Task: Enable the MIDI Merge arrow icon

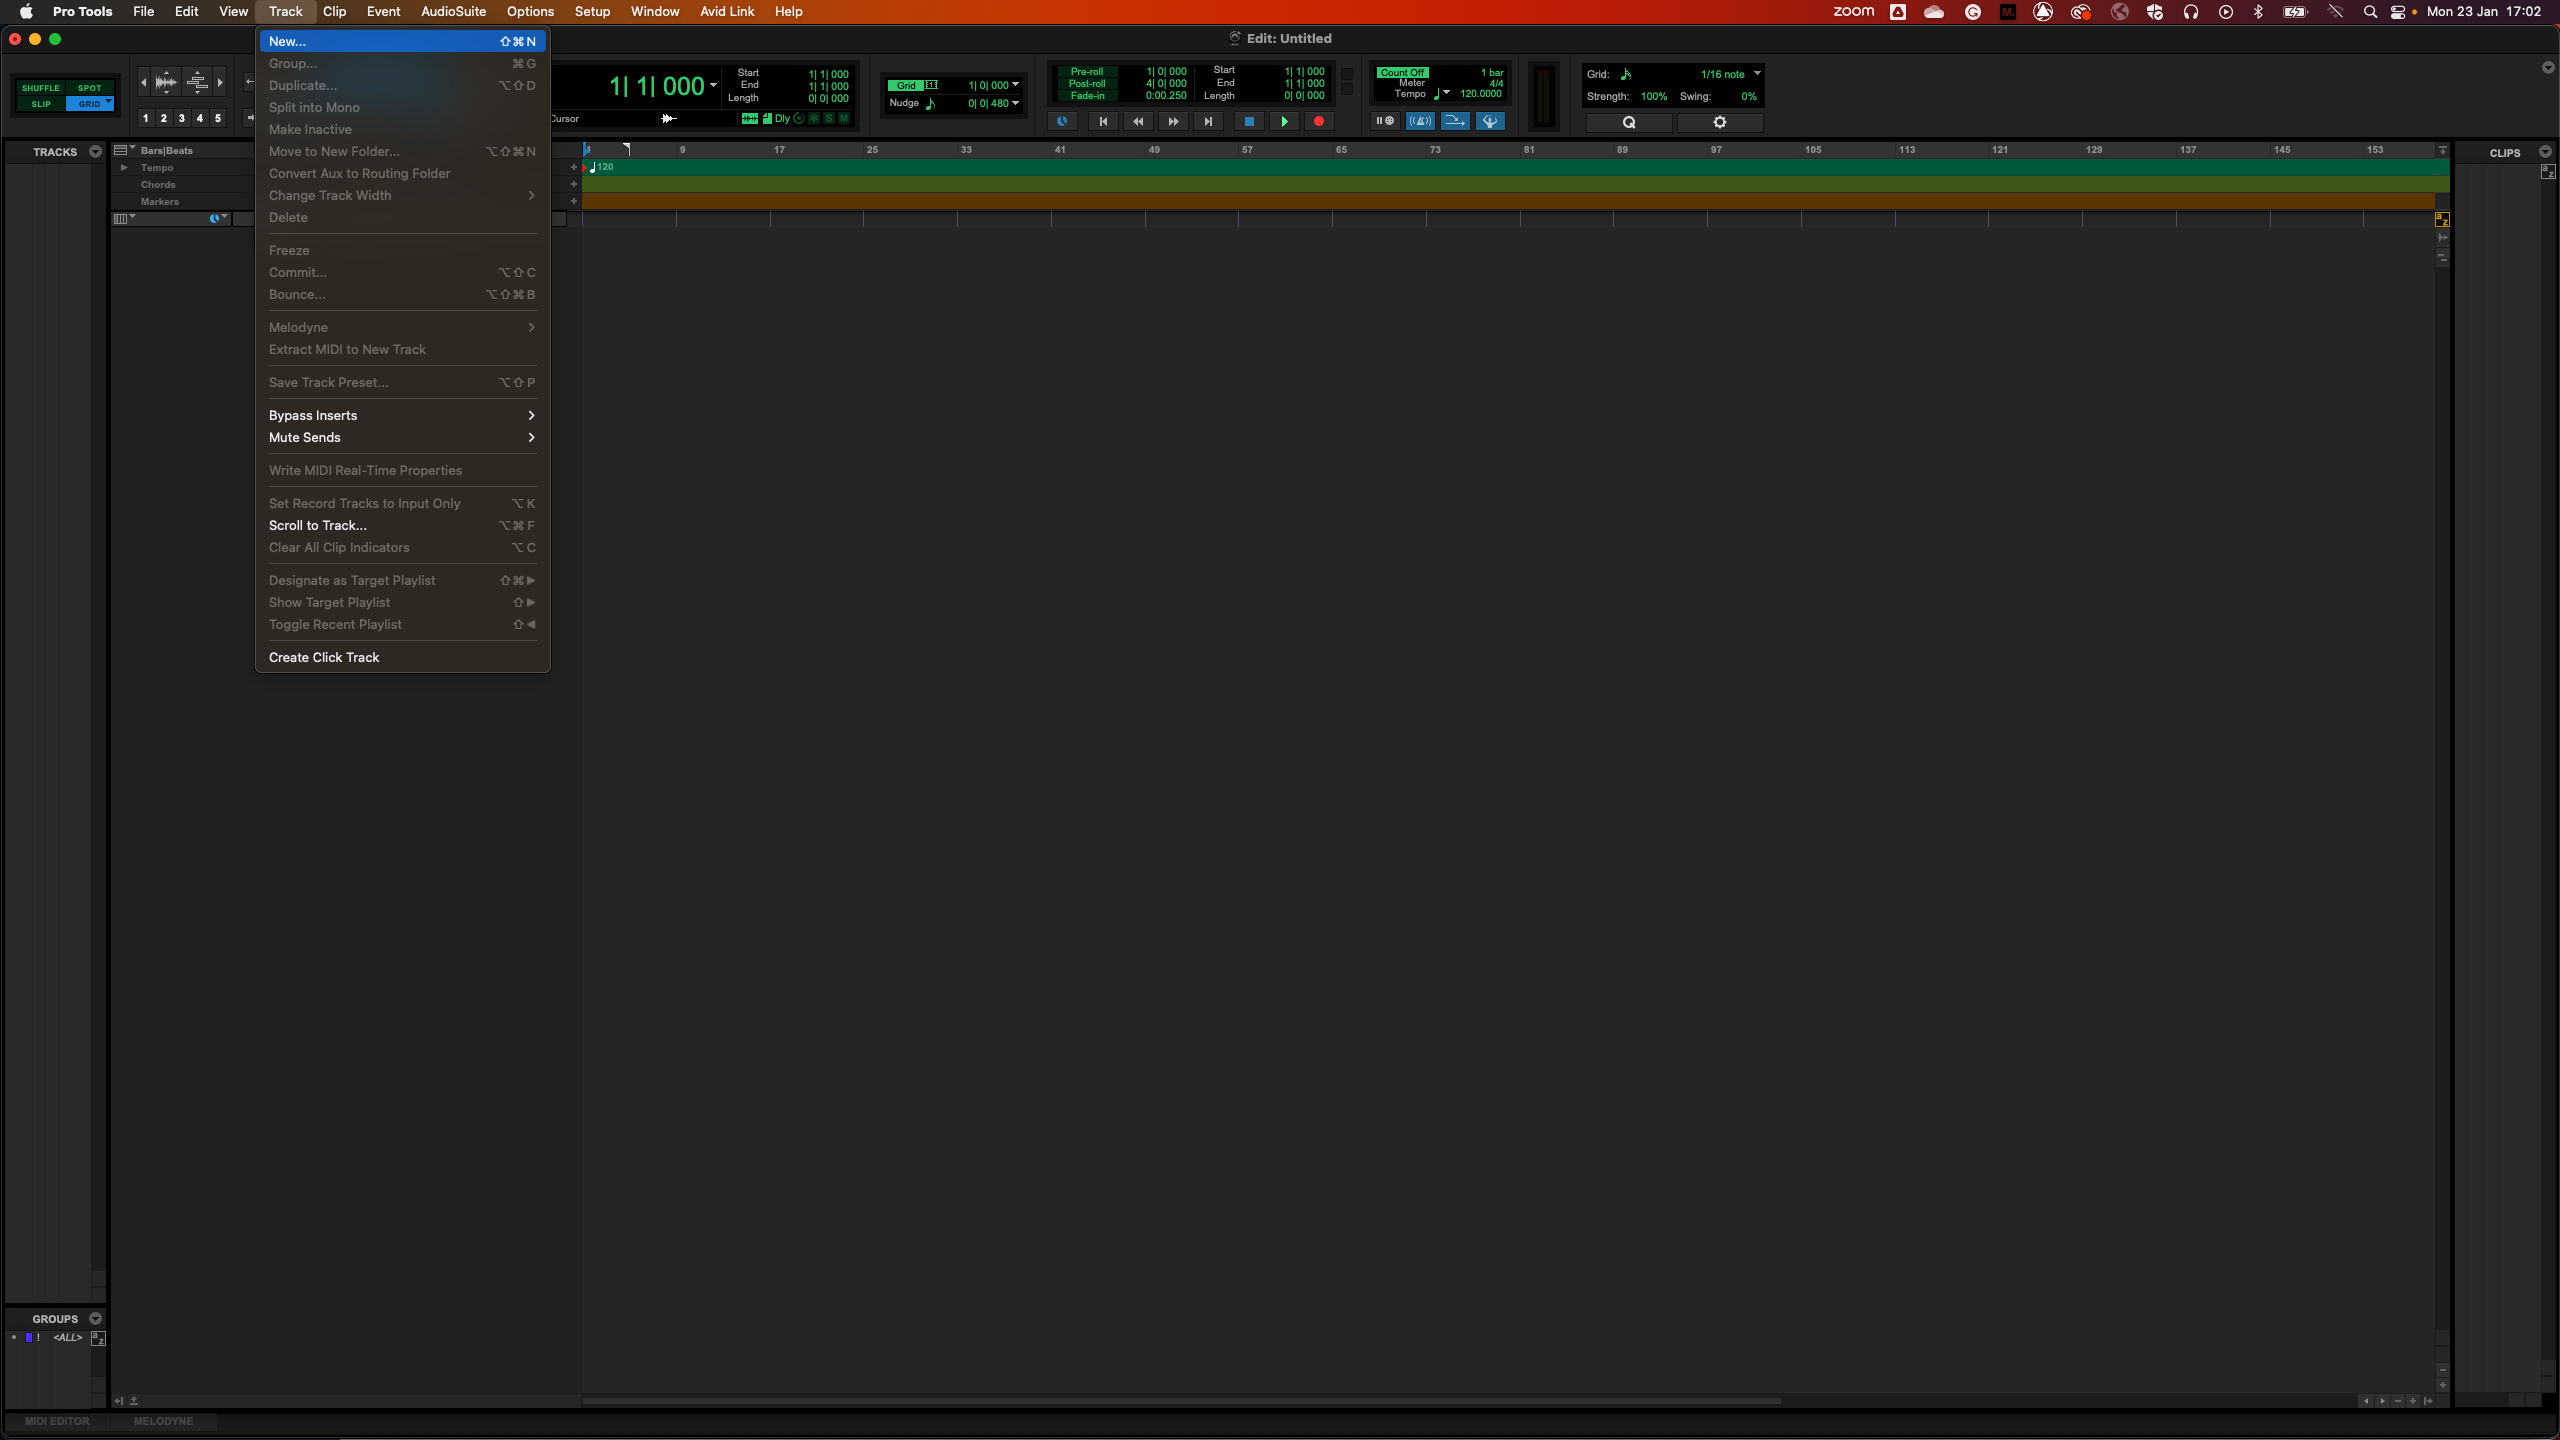Action: click(1455, 121)
